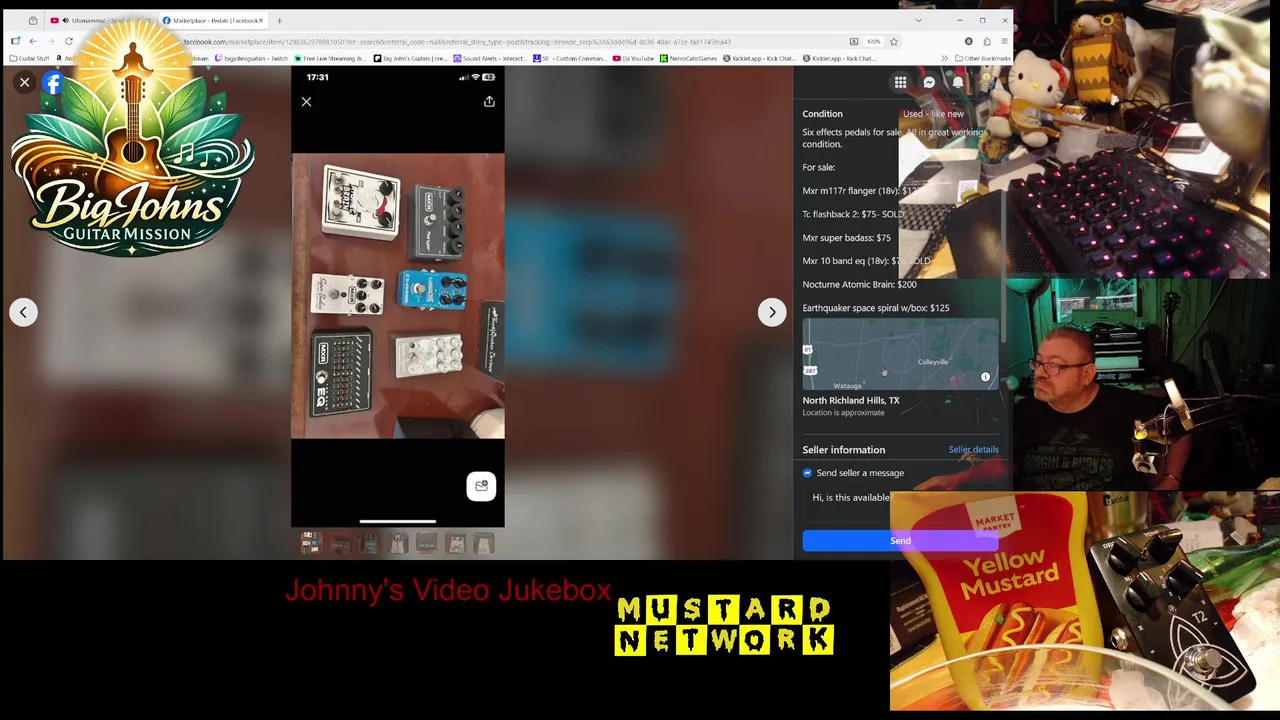Open the browser main menu
Image resolution: width=1280 pixels, height=720 pixels.
click(x=1005, y=42)
